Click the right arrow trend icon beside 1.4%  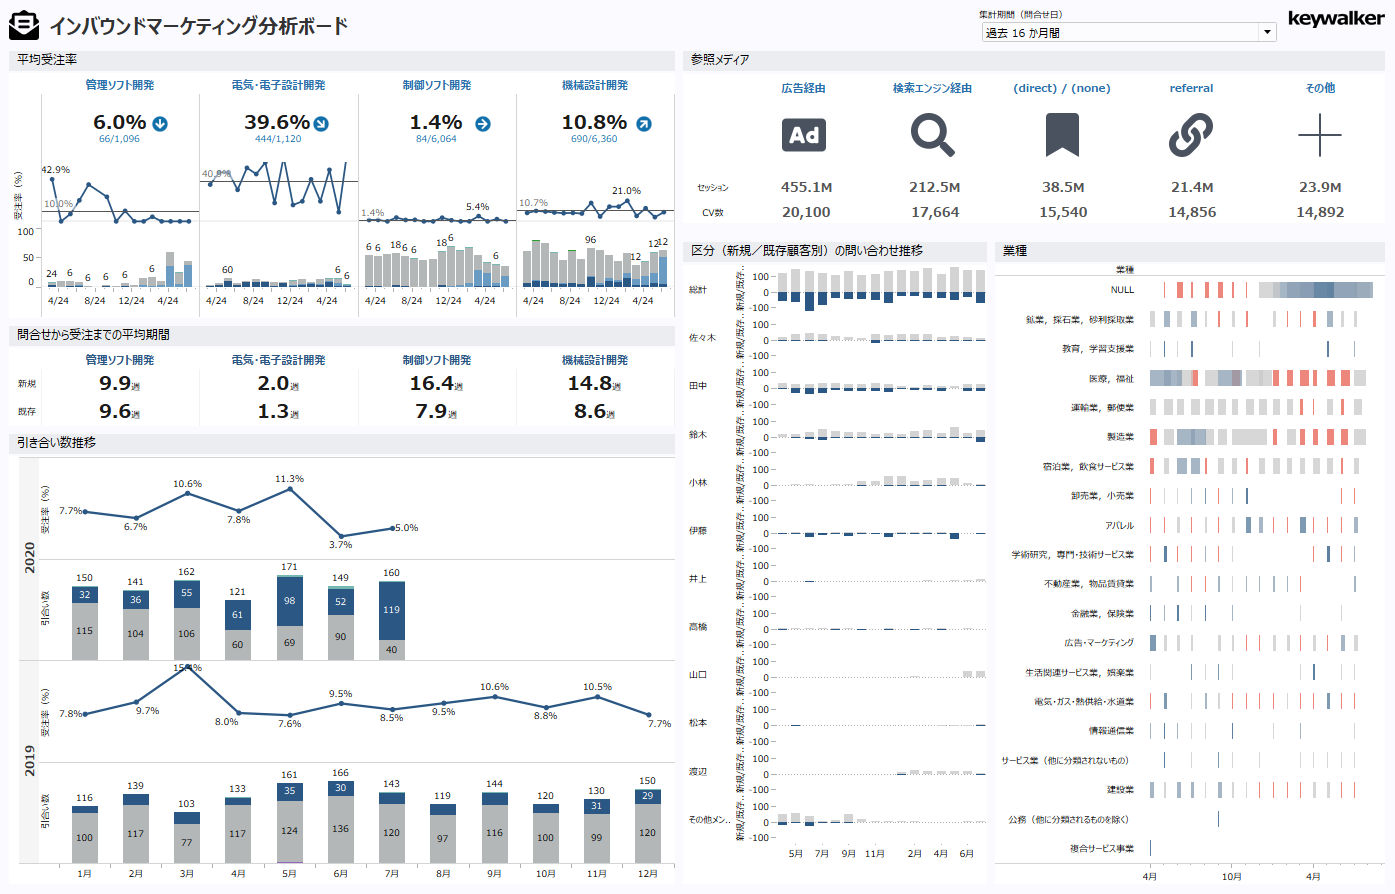[x=483, y=124]
